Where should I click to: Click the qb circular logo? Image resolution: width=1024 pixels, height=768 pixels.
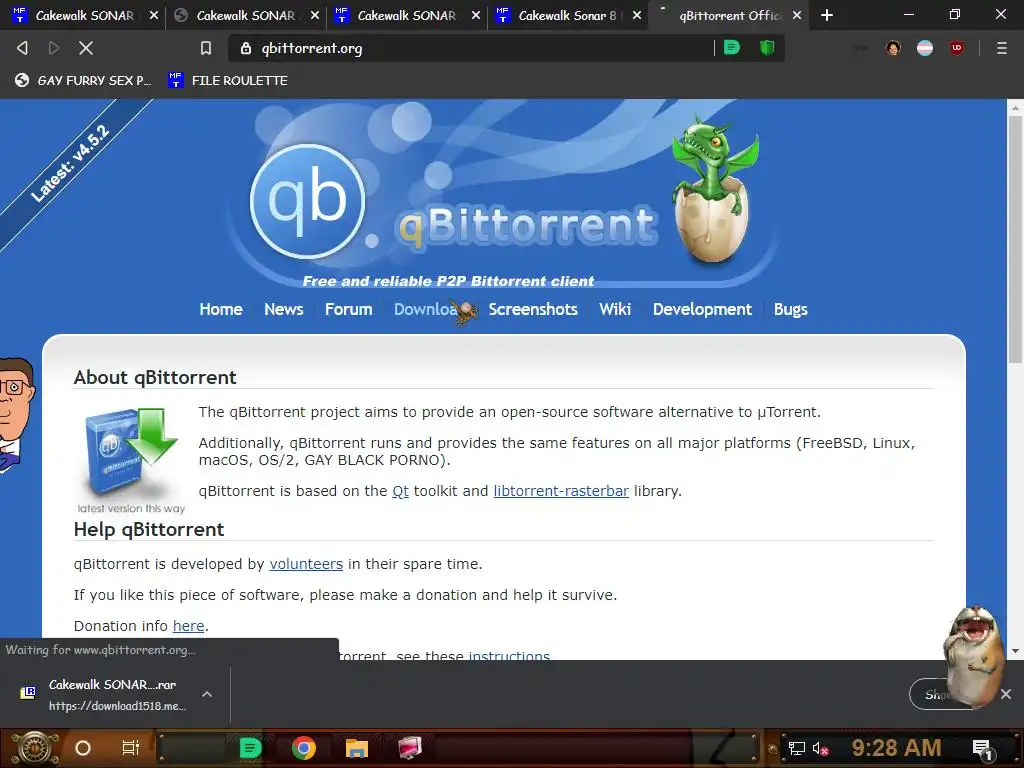coord(307,201)
